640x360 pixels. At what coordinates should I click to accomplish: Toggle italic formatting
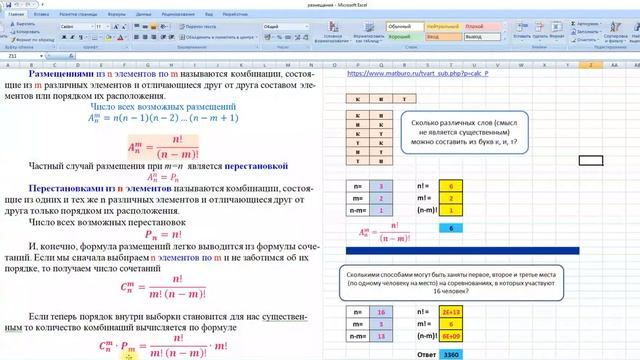click(x=72, y=38)
